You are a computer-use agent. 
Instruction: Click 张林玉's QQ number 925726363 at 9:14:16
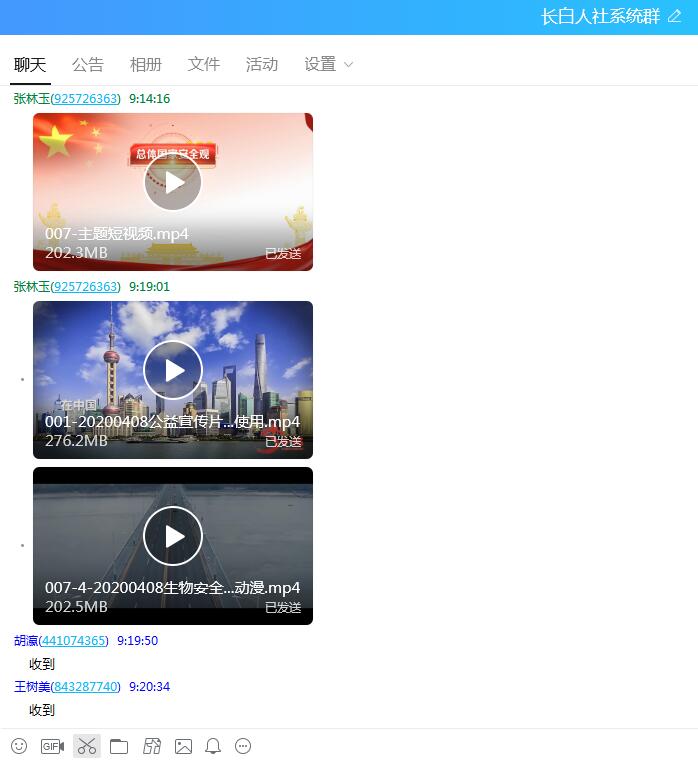click(x=85, y=99)
